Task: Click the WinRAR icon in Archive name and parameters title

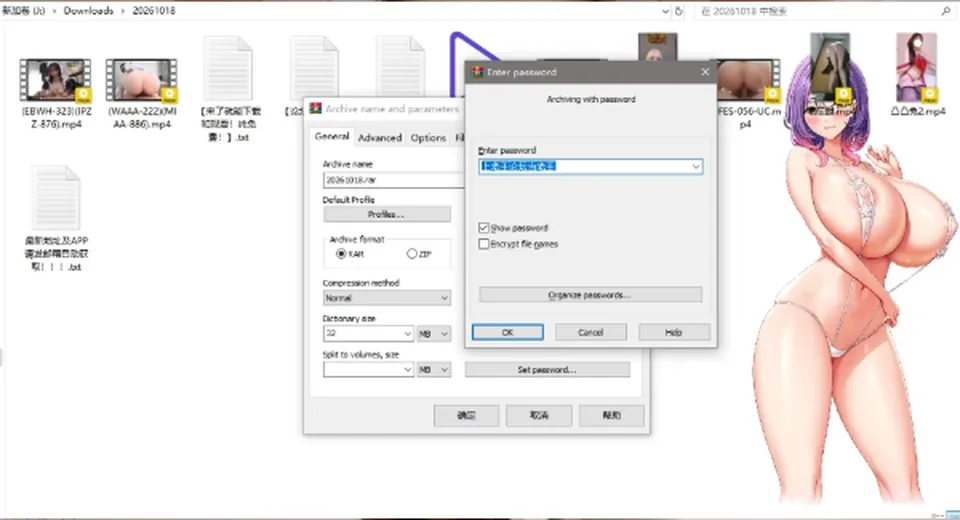Action: pyautogui.click(x=315, y=109)
